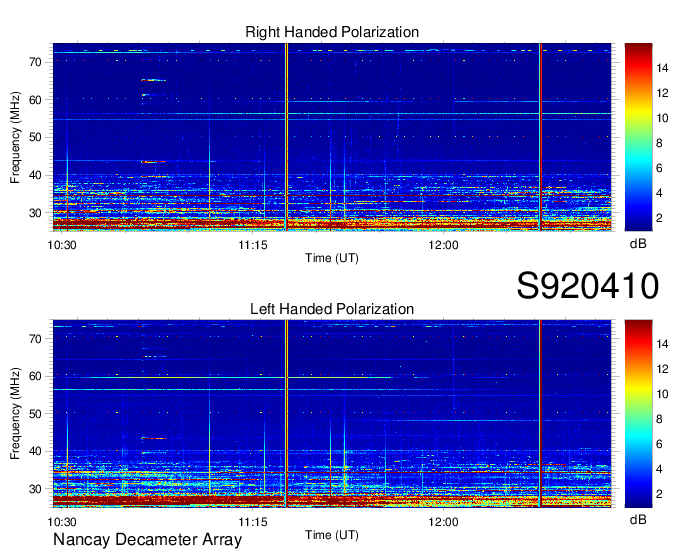Viewport: 680px width, 552px height.
Task: Click the yellow vertical stripe after 11:15 in lower spectrogram
Action: coord(287,414)
